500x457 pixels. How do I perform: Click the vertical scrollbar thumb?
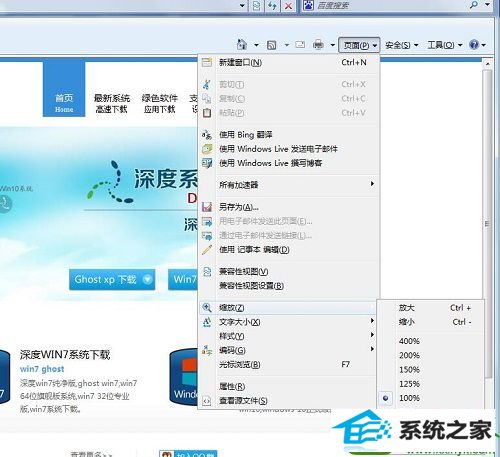pos(487,223)
